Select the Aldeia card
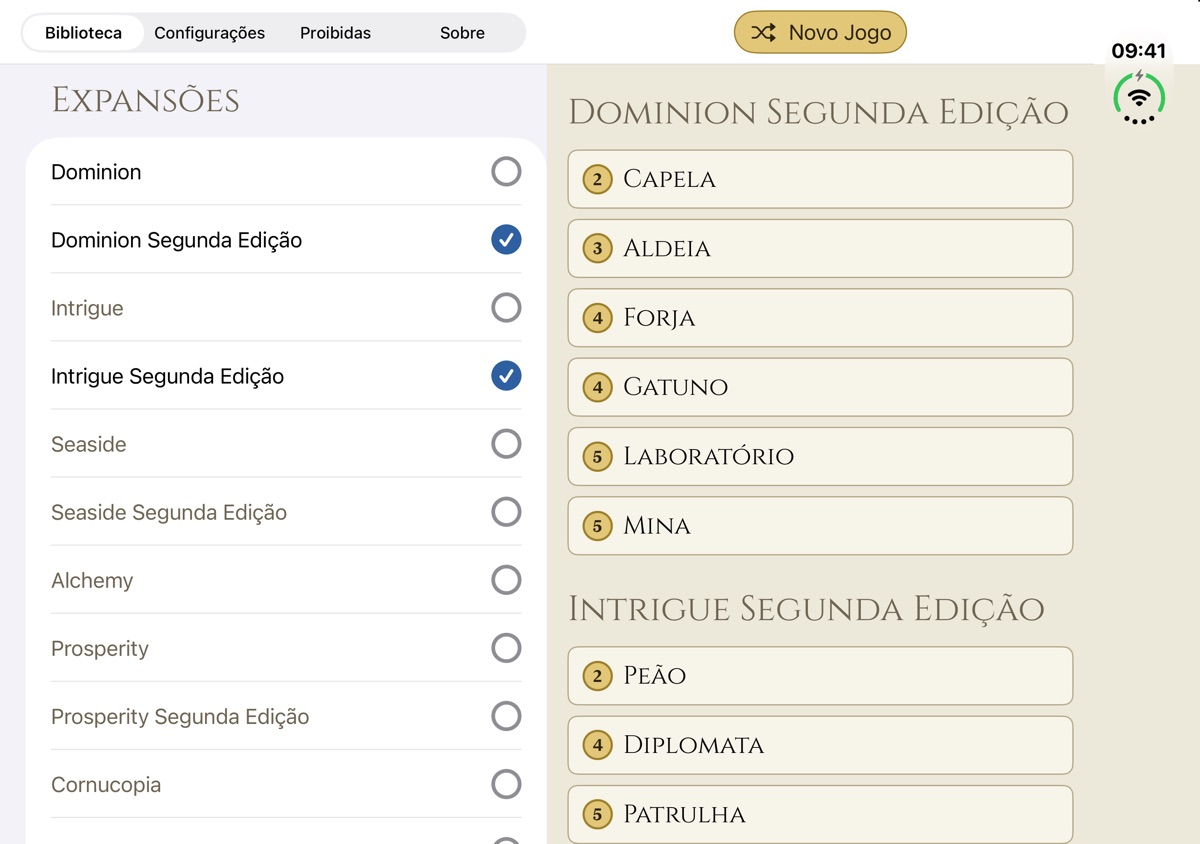This screenshot has height=844, width=1200. point(820,248)
